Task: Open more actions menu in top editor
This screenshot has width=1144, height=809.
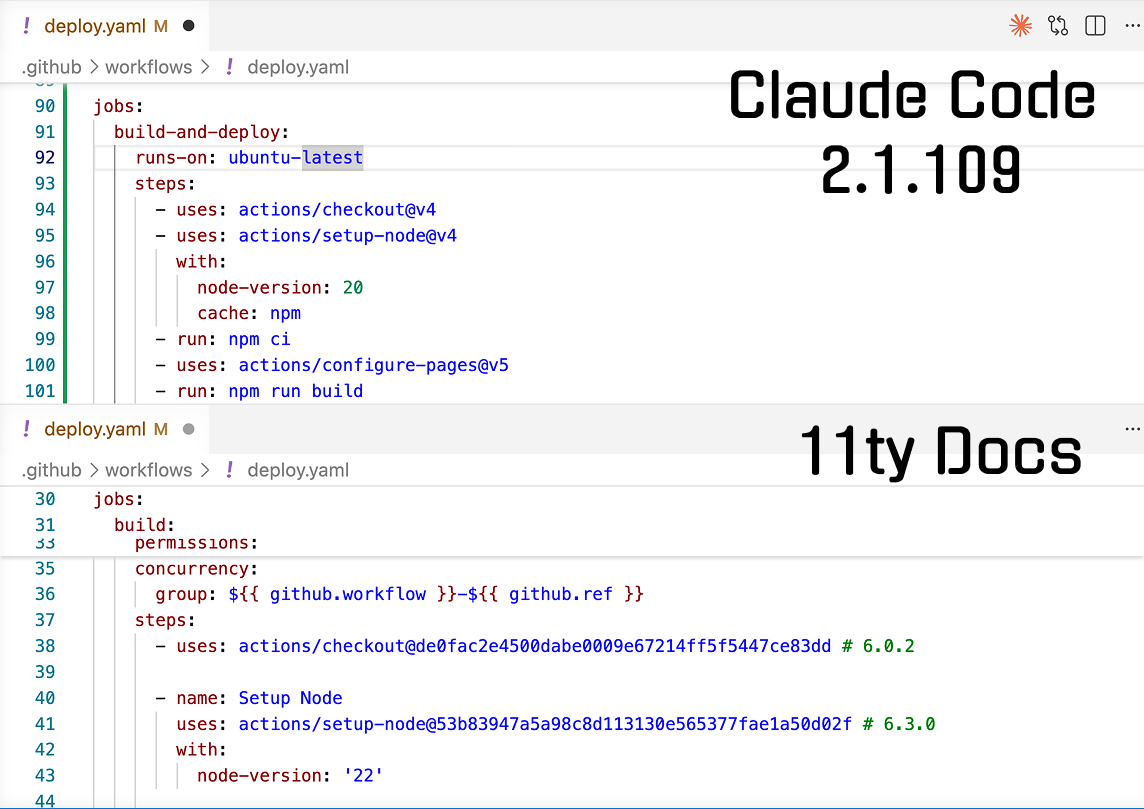Action: [1132, 26]
